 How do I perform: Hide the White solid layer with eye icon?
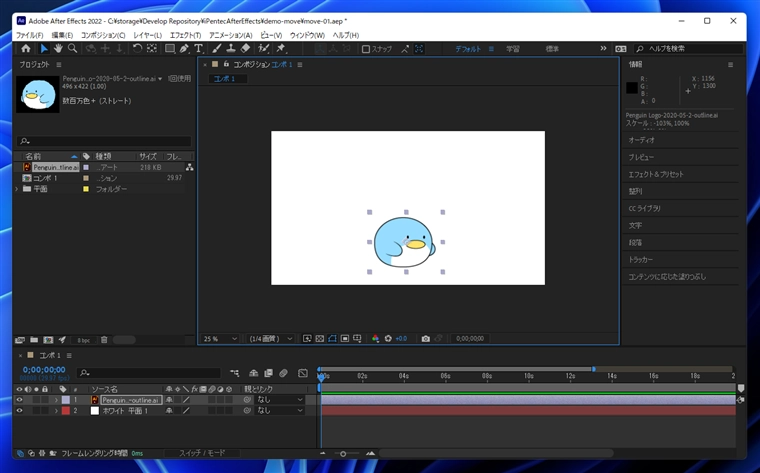19,410
